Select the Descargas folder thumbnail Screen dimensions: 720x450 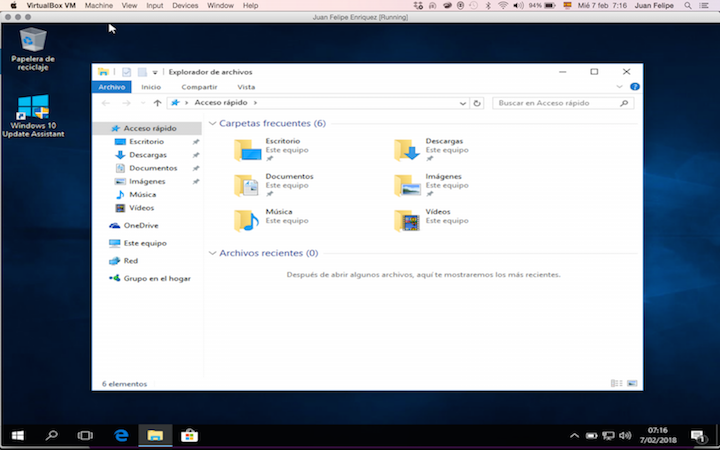tap(407, 150)
